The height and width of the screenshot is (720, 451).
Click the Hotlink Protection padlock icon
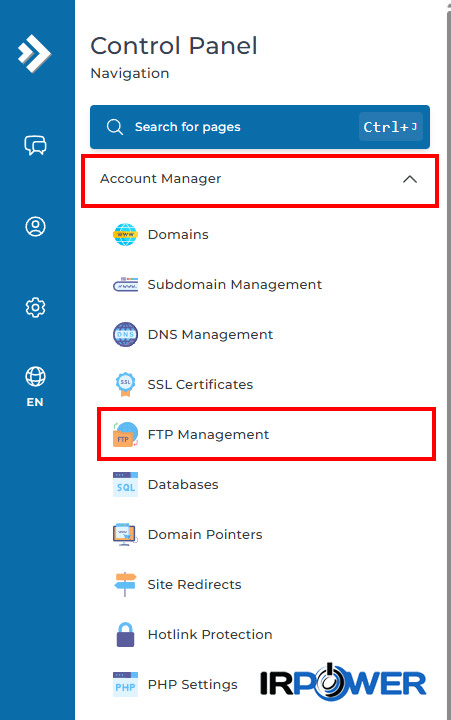125,635
